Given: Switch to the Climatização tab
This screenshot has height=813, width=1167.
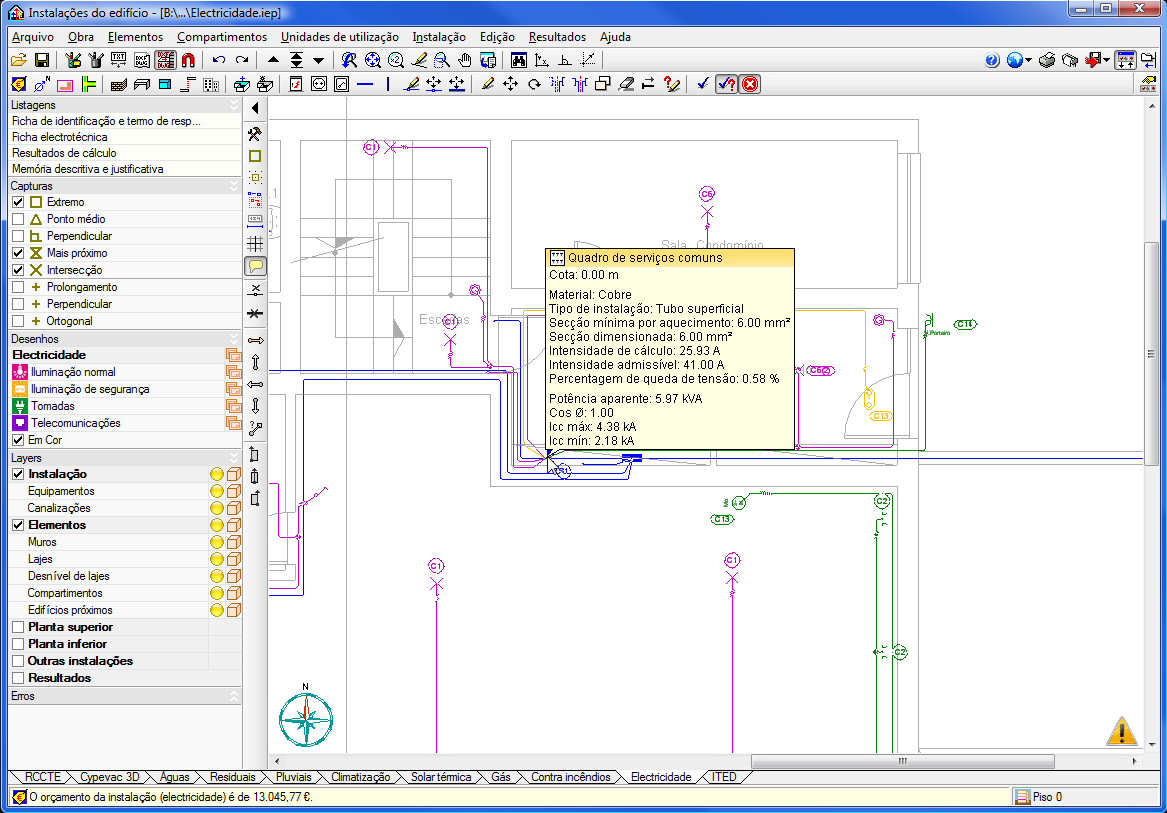Looking at the screenshot, I should coord(360,777).
